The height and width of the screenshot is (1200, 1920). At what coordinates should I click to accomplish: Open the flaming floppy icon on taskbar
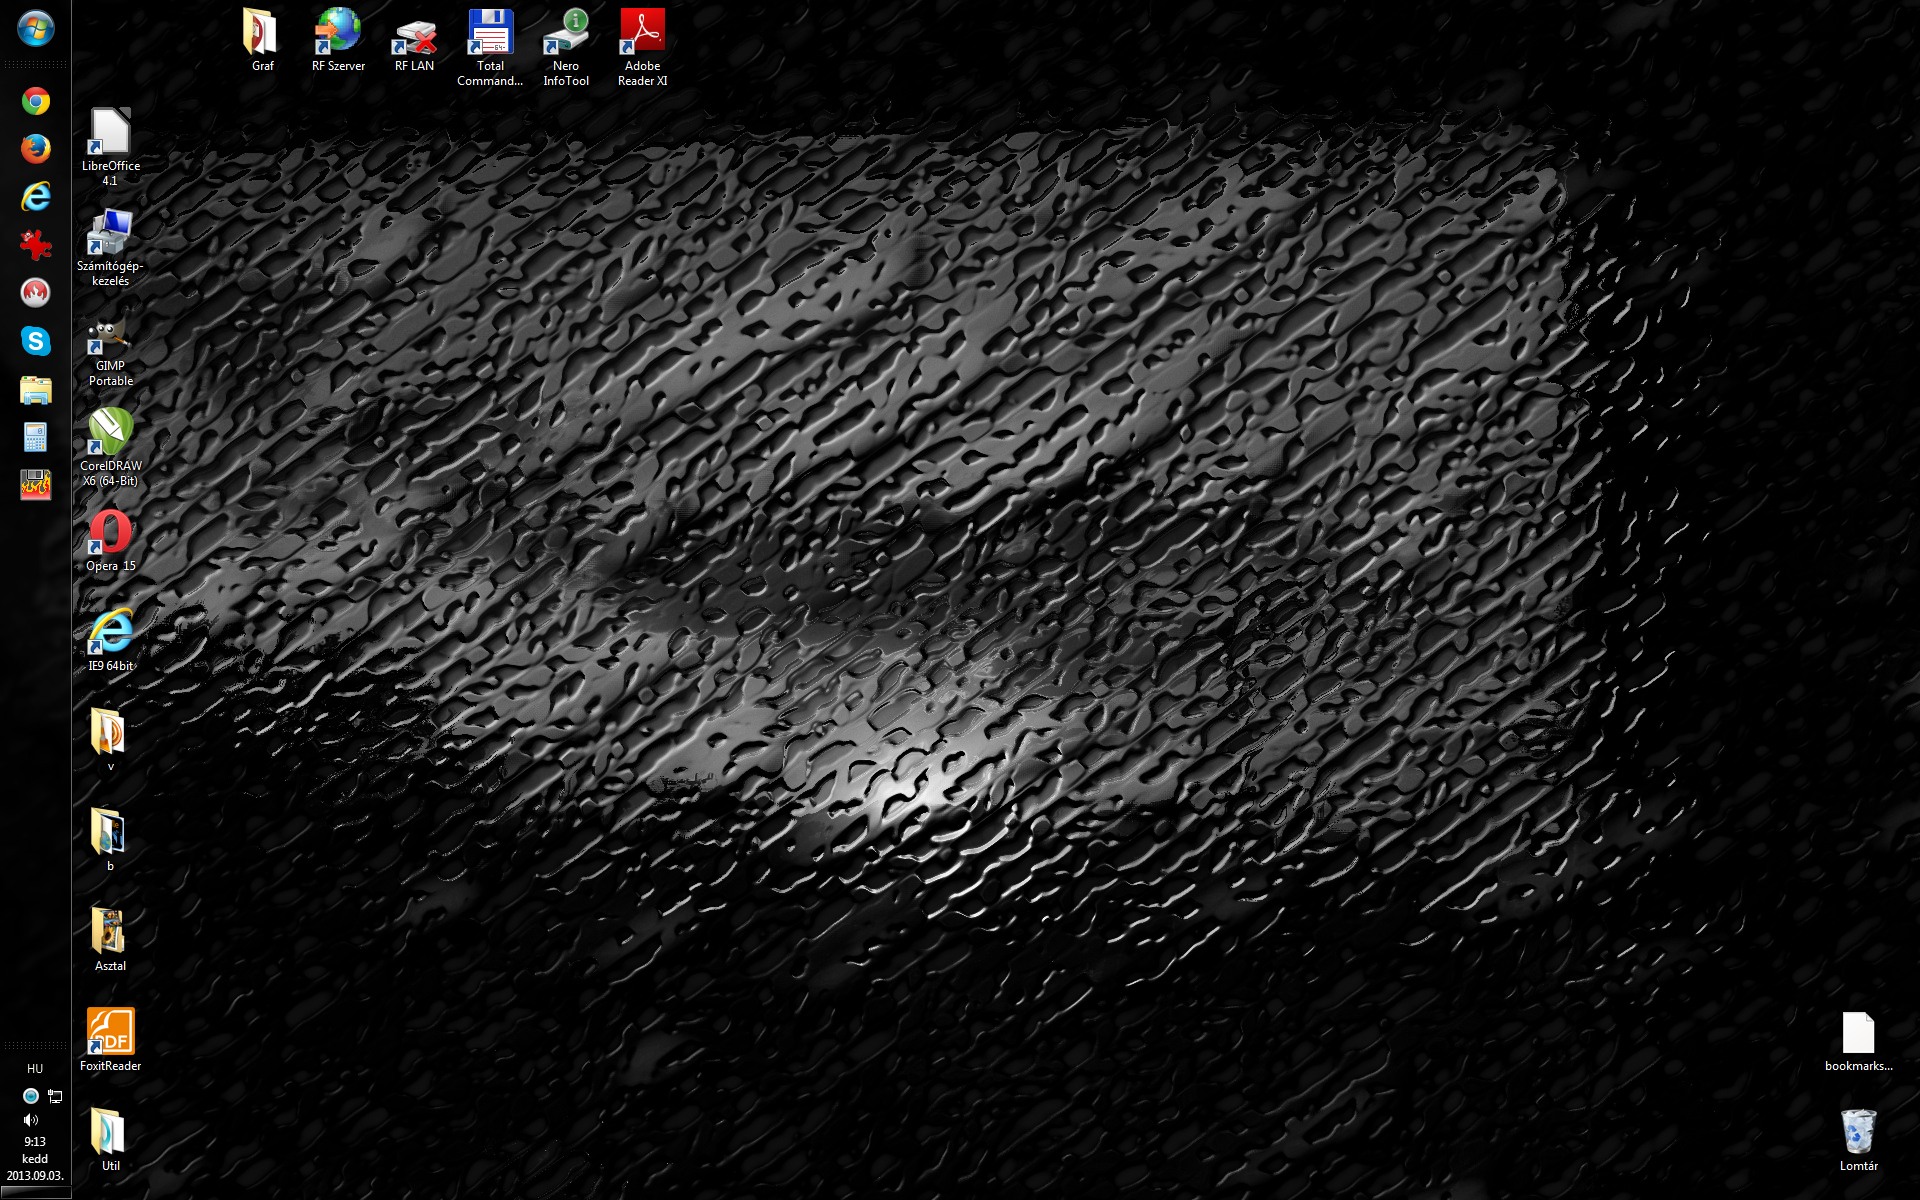36,485
